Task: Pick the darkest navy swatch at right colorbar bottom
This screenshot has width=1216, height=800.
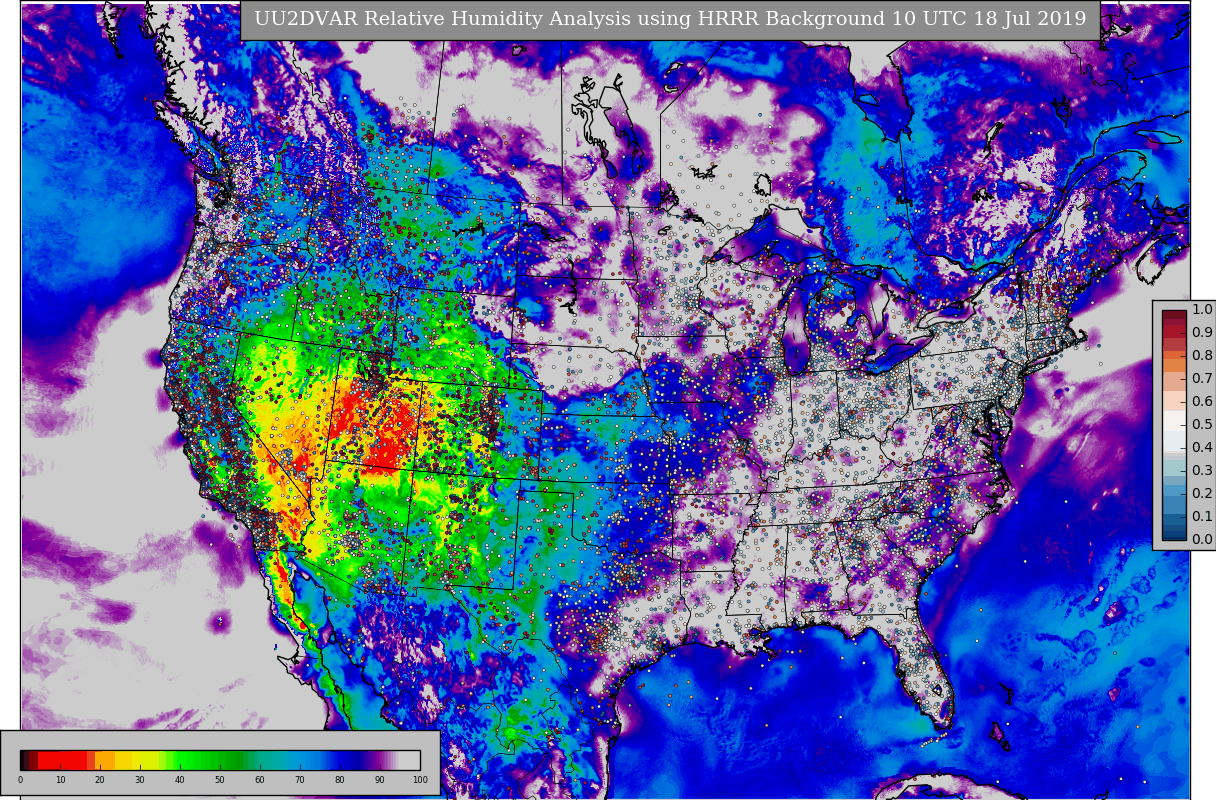Action: (x=1174, y=536)
